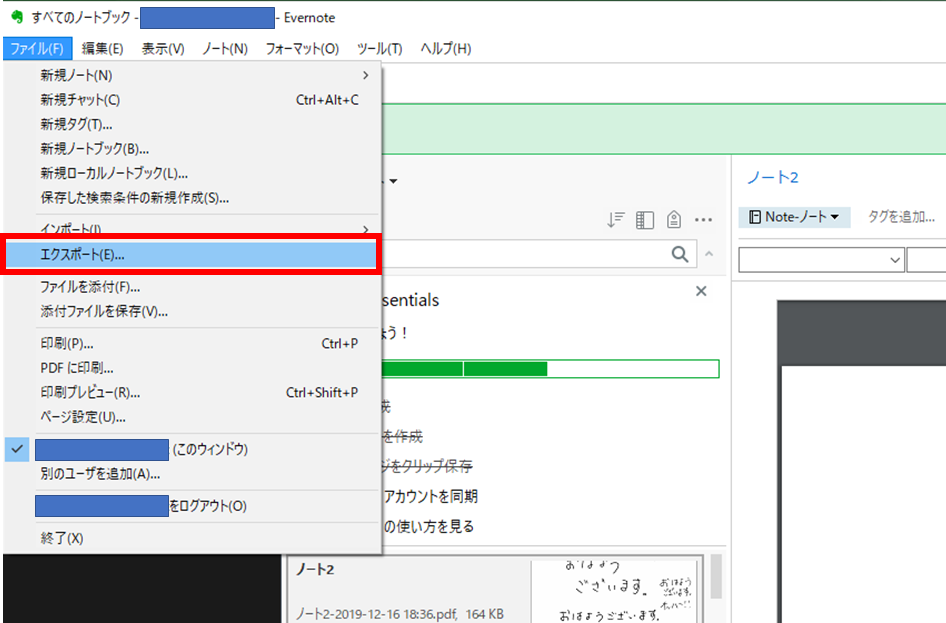The image size is (946, 623).
Task: Select 新規チャット(C) from File menu
Action: [192, 100]
